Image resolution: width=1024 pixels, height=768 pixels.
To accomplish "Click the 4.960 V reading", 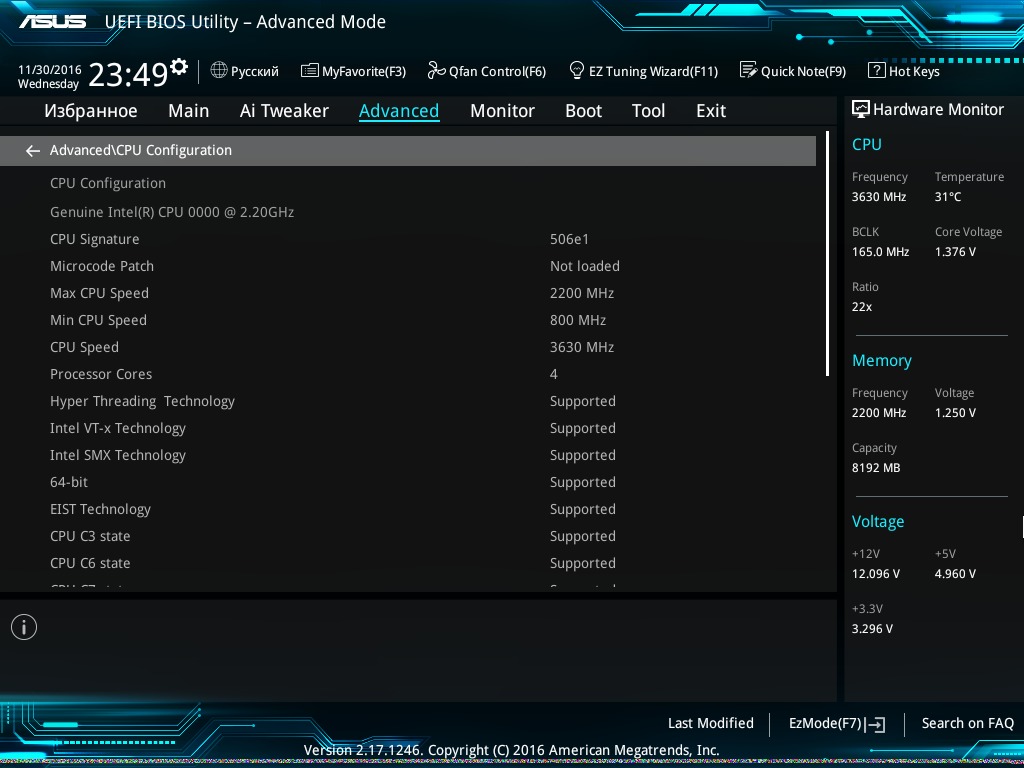I will tap(955, 574).
